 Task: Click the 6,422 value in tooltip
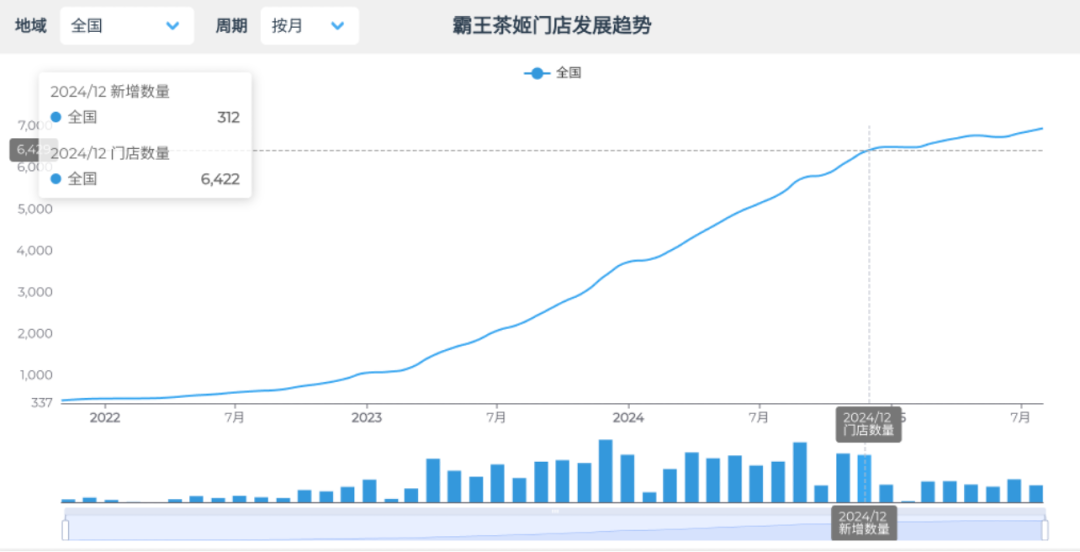tap(220, 179)
